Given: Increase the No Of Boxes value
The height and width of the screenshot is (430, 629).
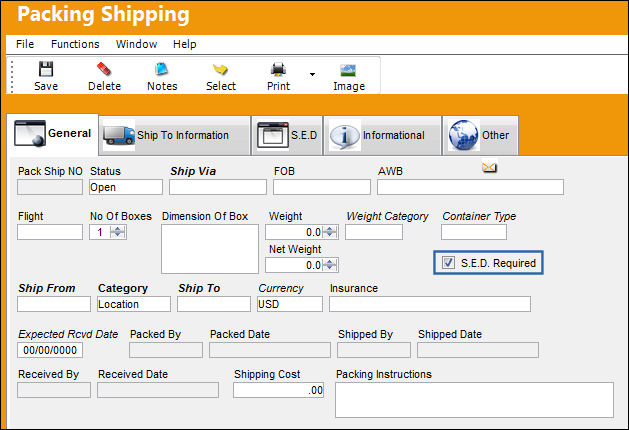Looking at the screenshot, I should tap(118, 229).
